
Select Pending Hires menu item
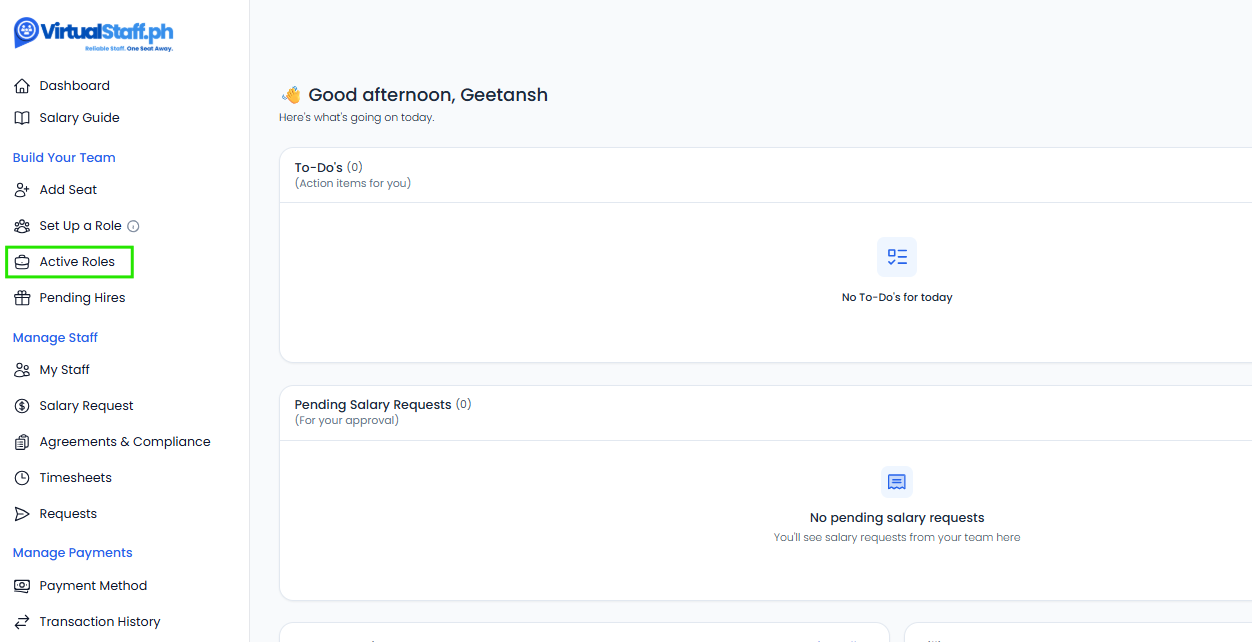pos(82,298)
